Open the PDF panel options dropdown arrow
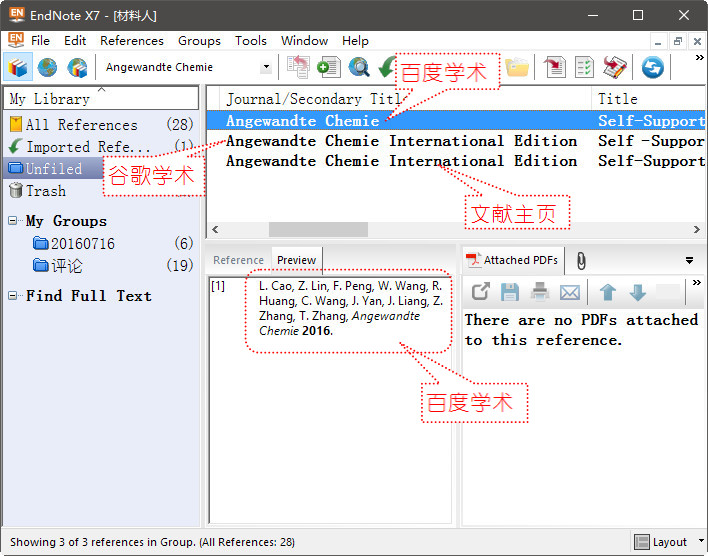 coord(689,261)
